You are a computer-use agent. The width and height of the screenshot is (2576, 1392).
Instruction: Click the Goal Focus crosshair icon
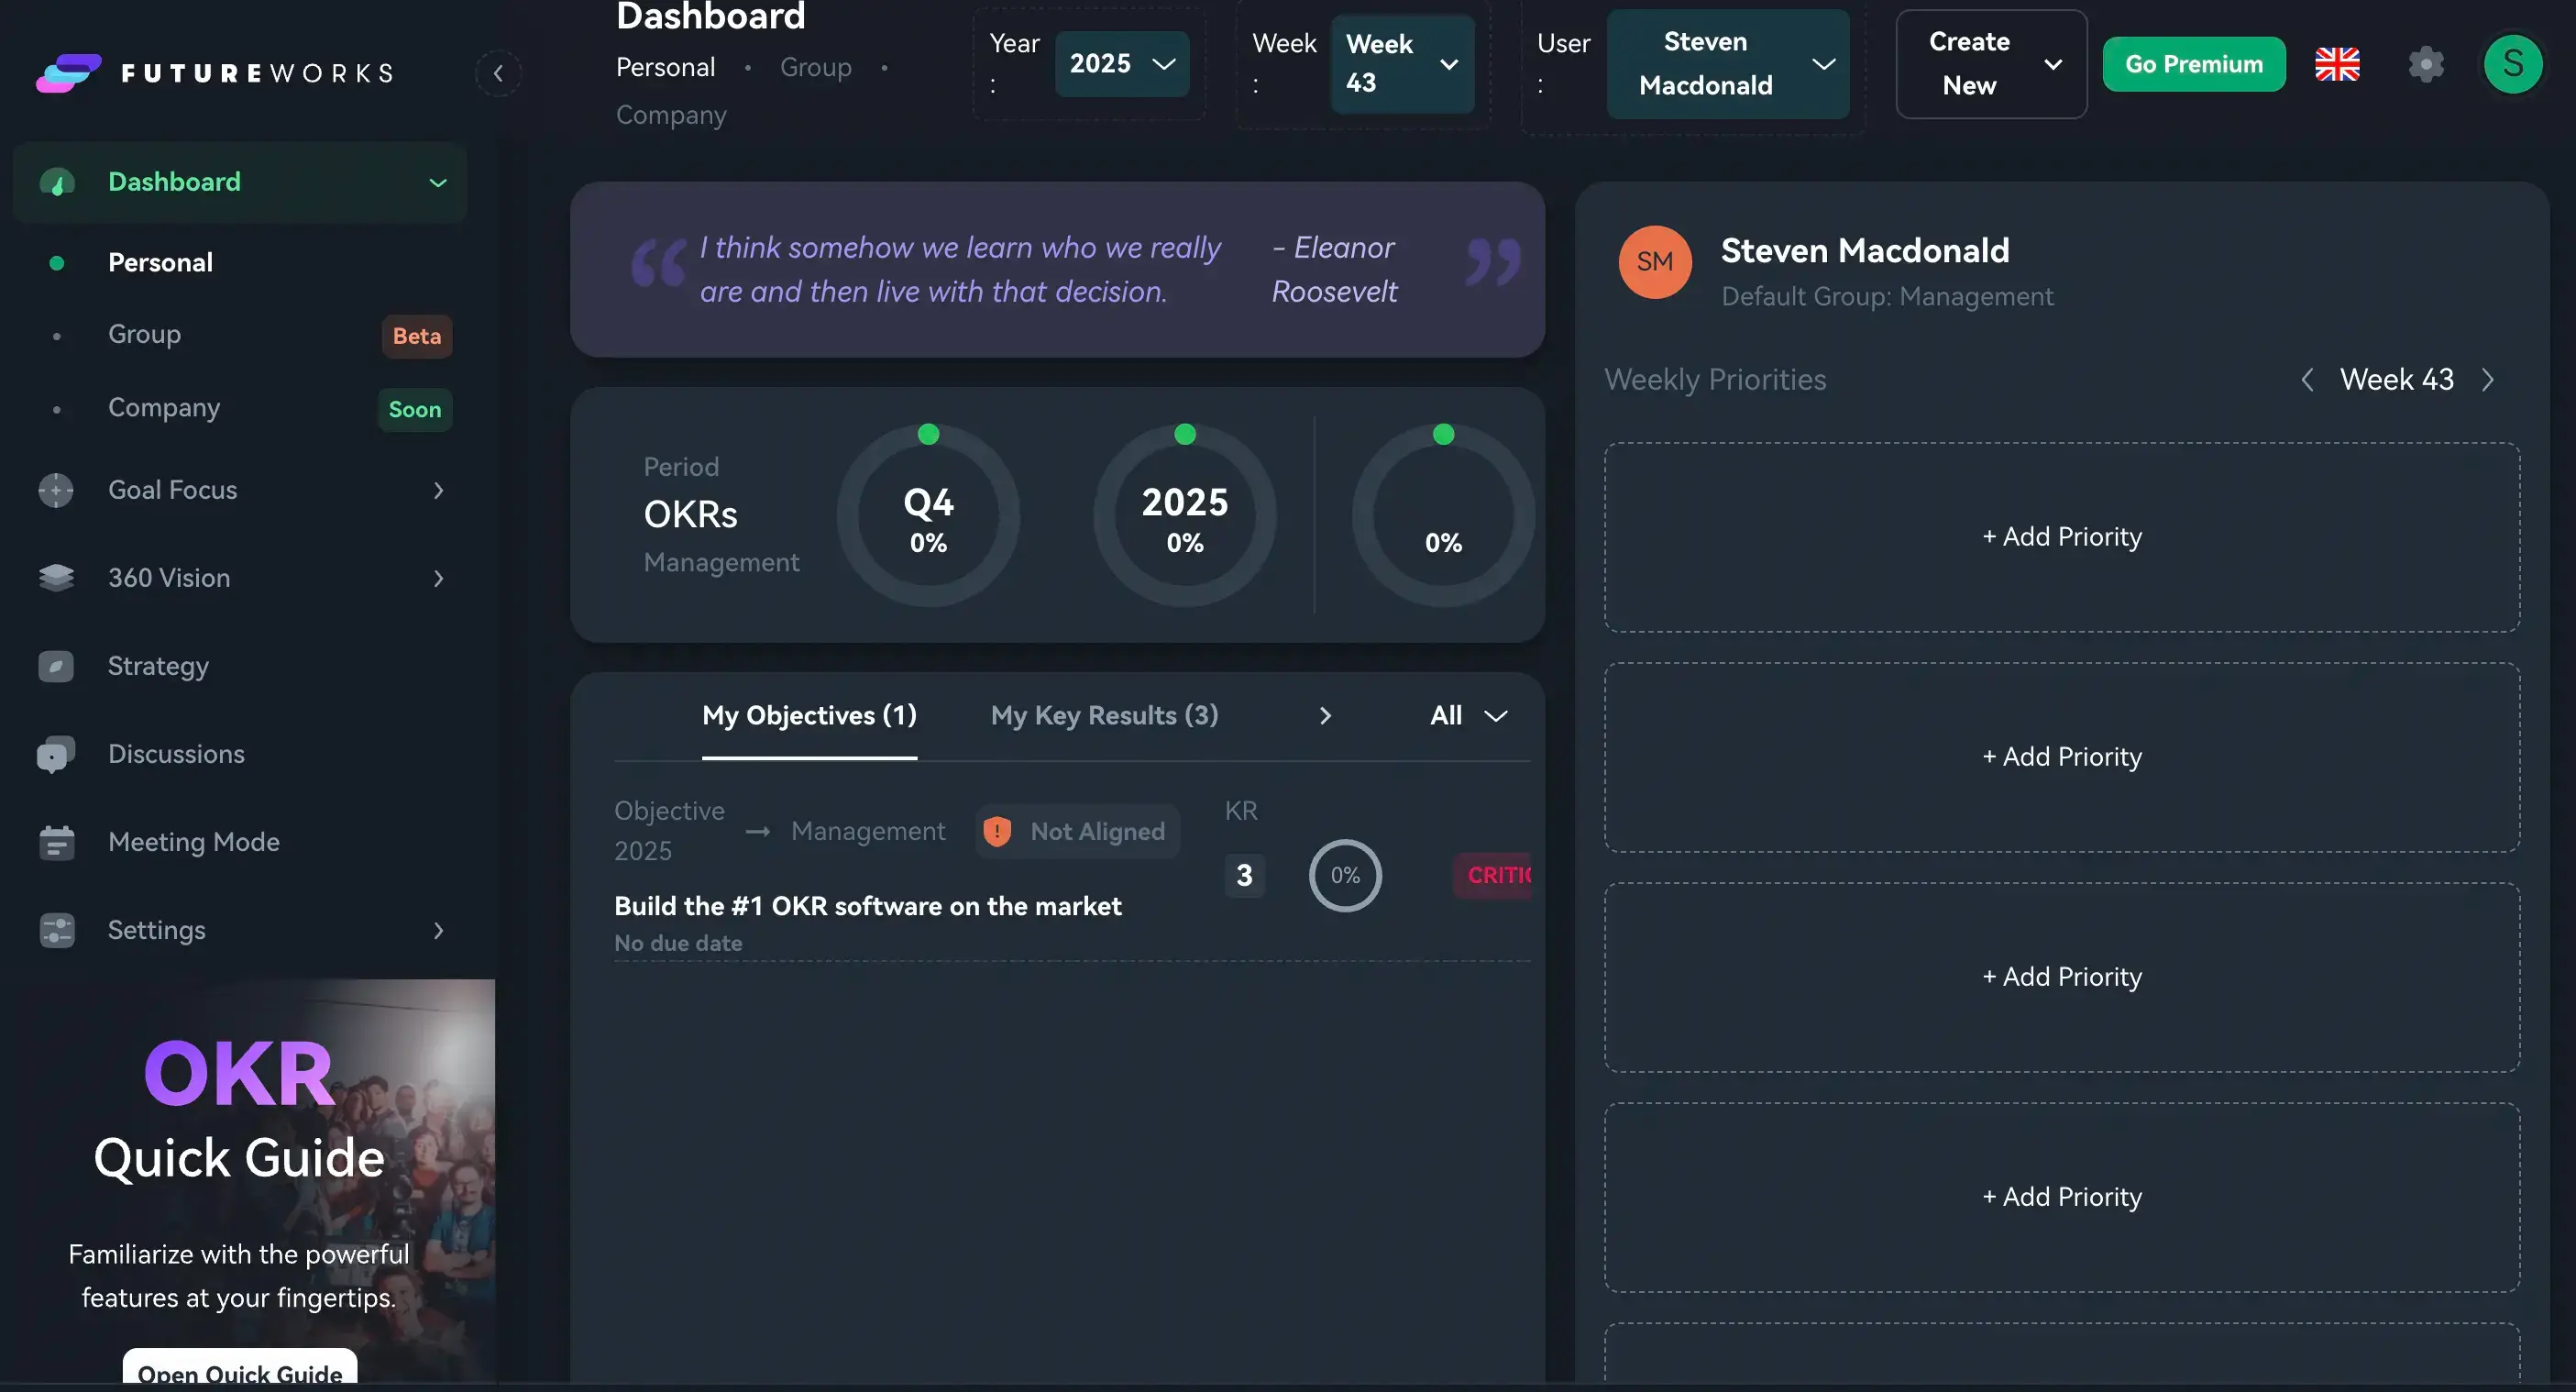pyautogui.click(x=56, y=490)
